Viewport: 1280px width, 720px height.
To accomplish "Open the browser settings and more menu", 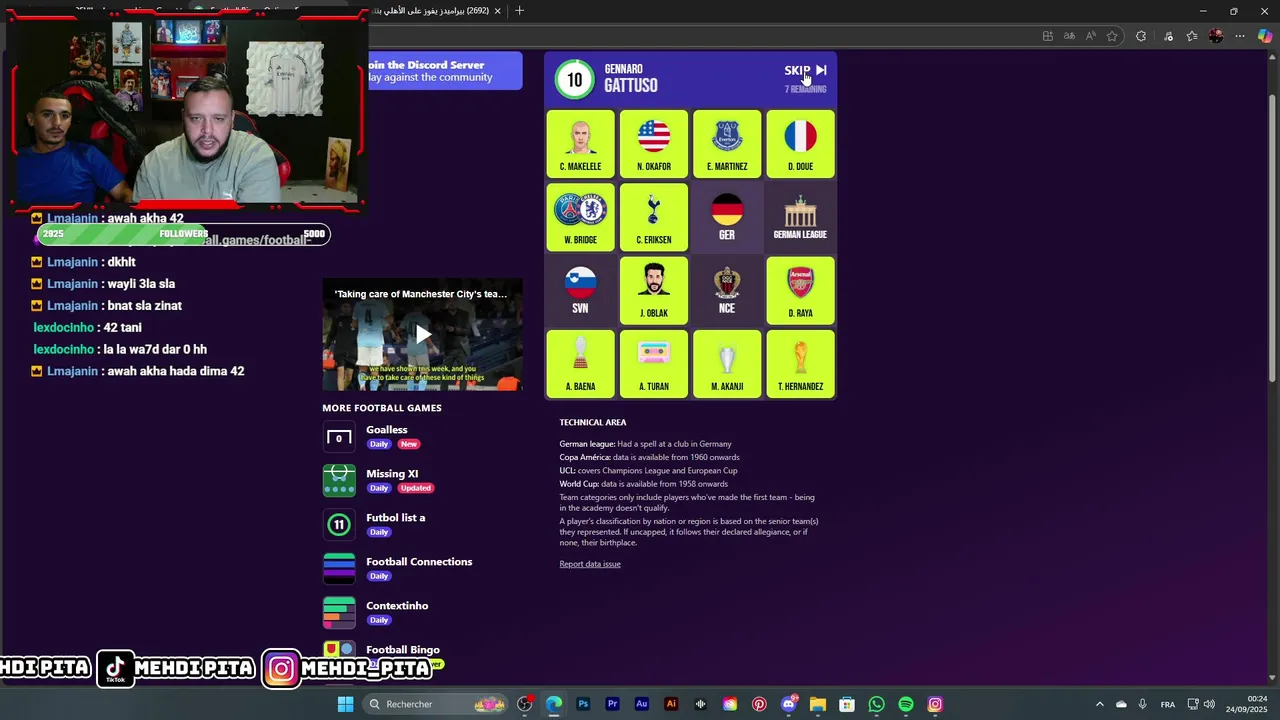I will [x=1240, y=36].
